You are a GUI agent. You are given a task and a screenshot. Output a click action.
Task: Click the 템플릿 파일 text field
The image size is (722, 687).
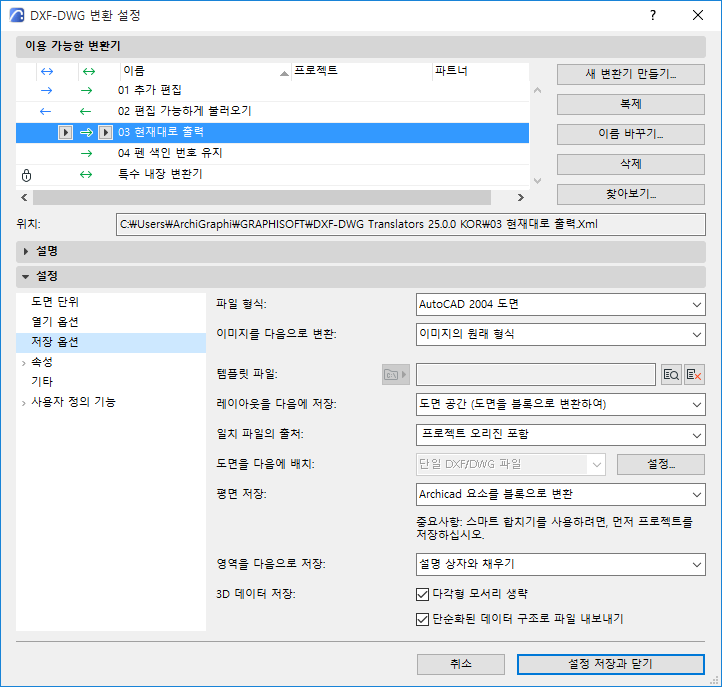[x=536, y=375]
